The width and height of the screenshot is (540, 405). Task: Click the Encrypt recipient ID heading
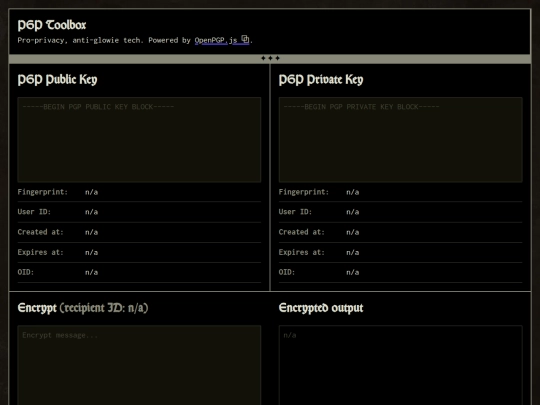(x=83, y=308)
